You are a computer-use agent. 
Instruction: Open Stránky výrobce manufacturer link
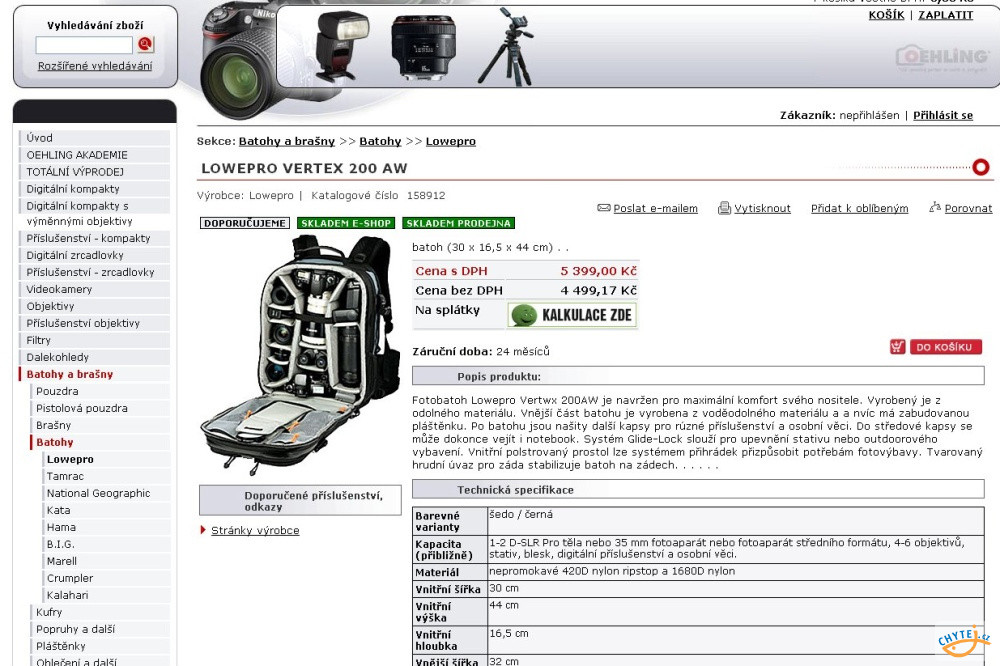click(254, 530)
